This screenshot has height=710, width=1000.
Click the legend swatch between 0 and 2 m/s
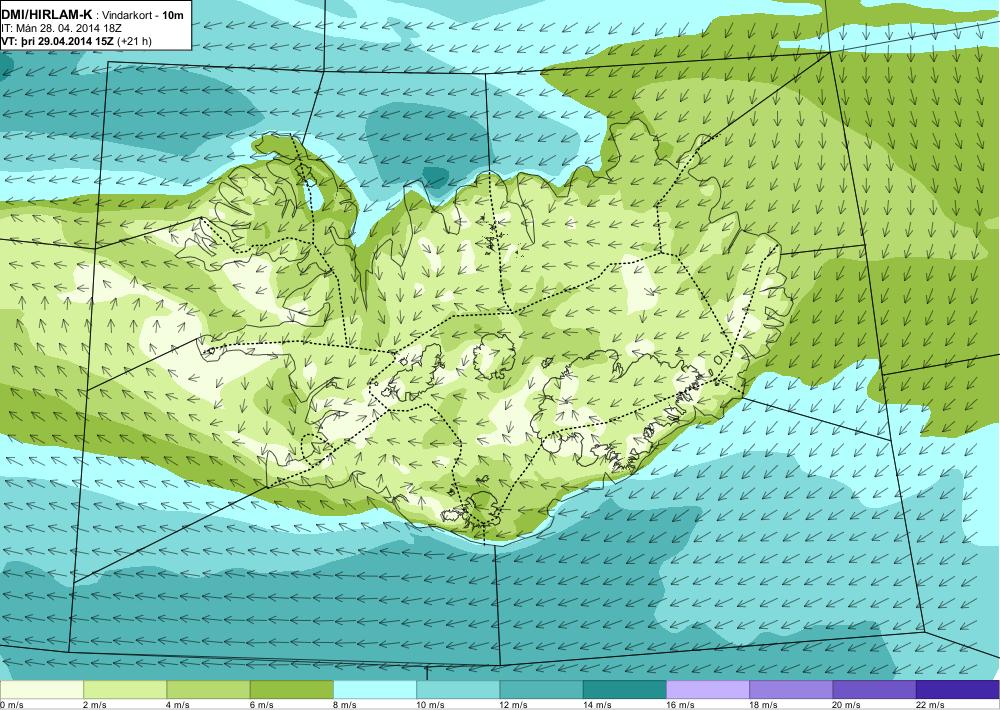click(42, 690)
